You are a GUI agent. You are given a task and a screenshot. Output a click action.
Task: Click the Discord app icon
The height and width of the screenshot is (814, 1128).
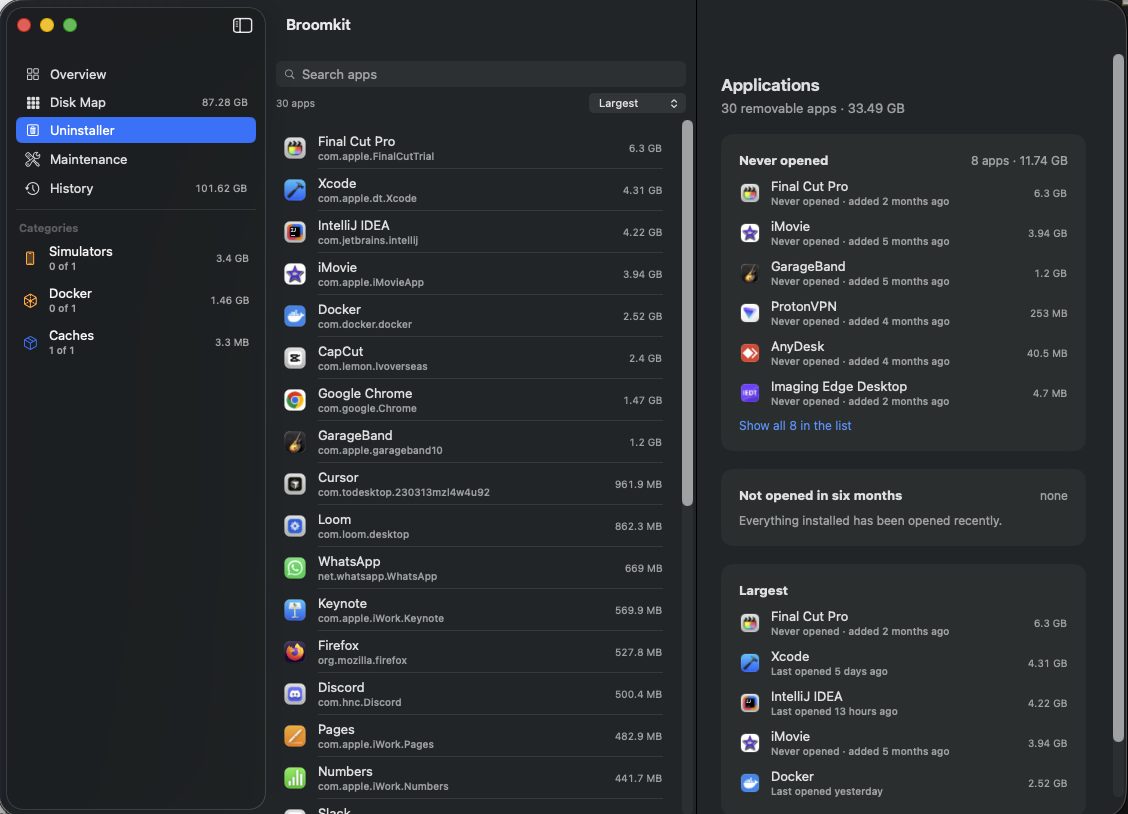coord(295,694)
